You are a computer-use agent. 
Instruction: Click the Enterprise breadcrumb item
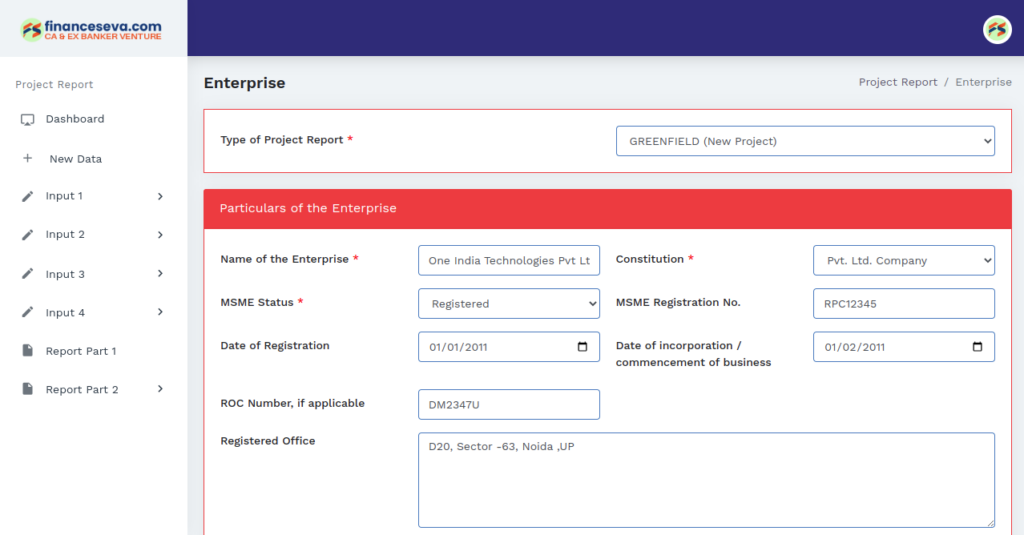point(984,82)
